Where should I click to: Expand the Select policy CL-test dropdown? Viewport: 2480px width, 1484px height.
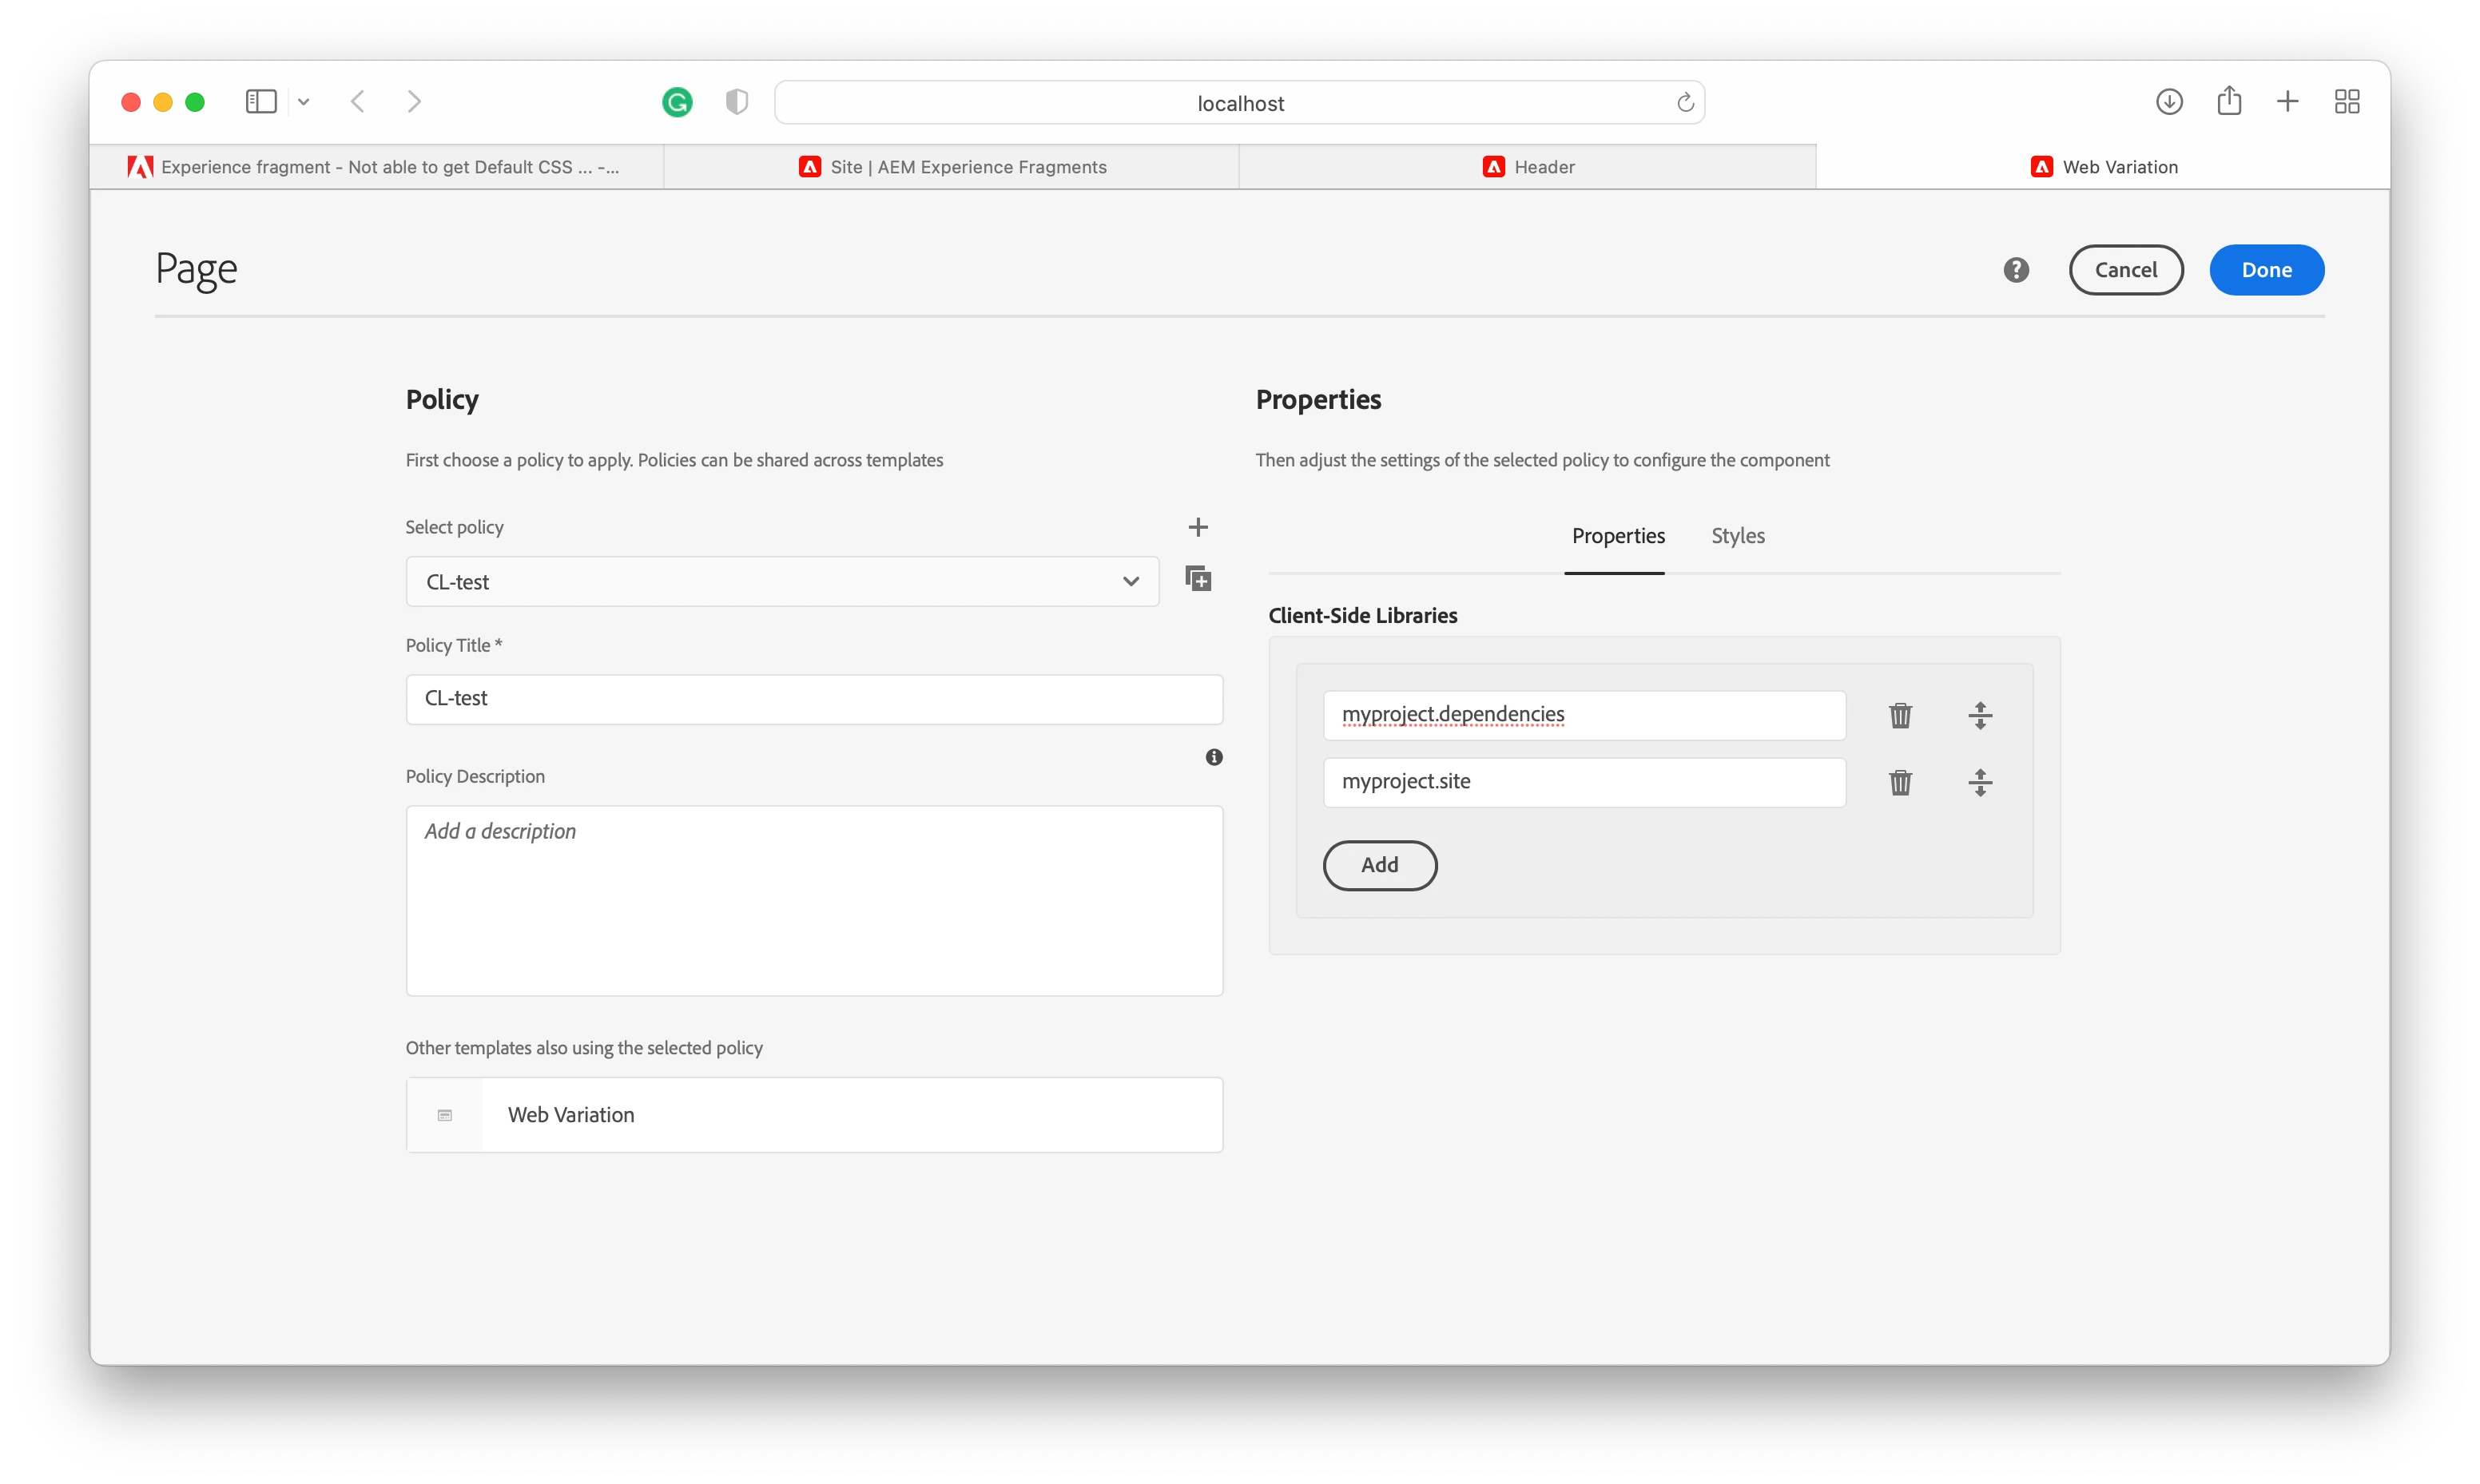click(782, 582)
